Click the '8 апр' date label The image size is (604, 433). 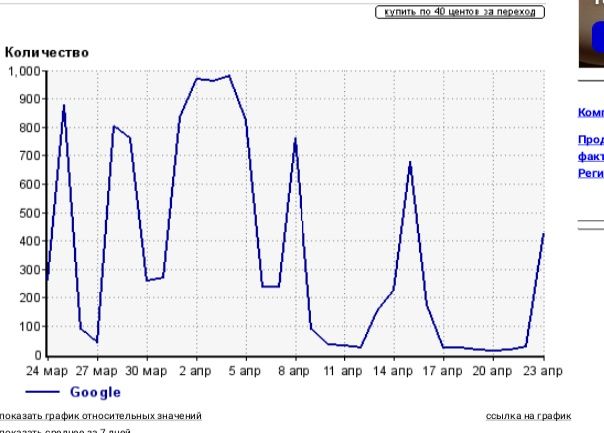coord(294,371)
